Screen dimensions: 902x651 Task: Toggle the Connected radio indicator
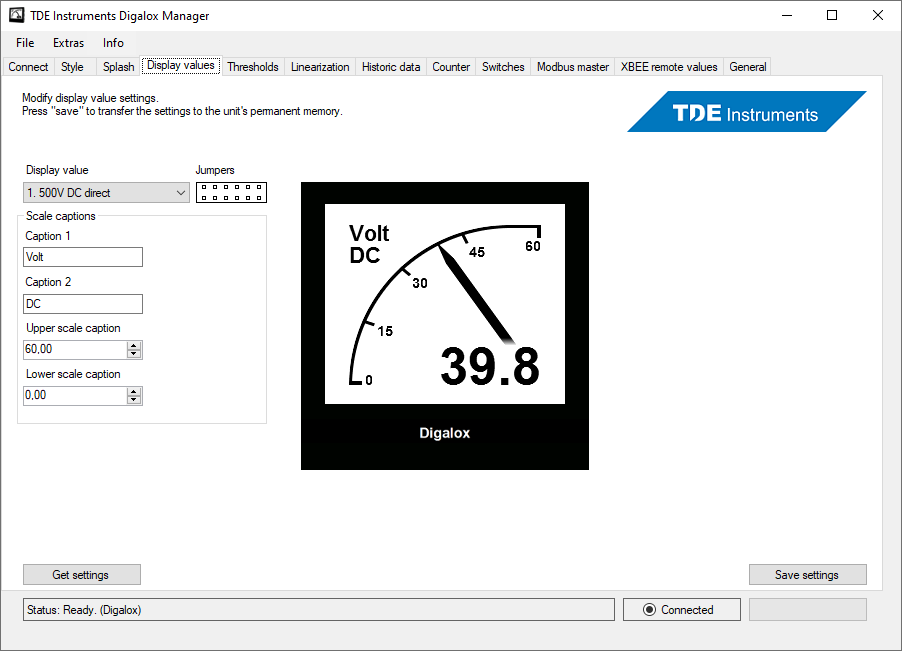(x=649, y=610)
